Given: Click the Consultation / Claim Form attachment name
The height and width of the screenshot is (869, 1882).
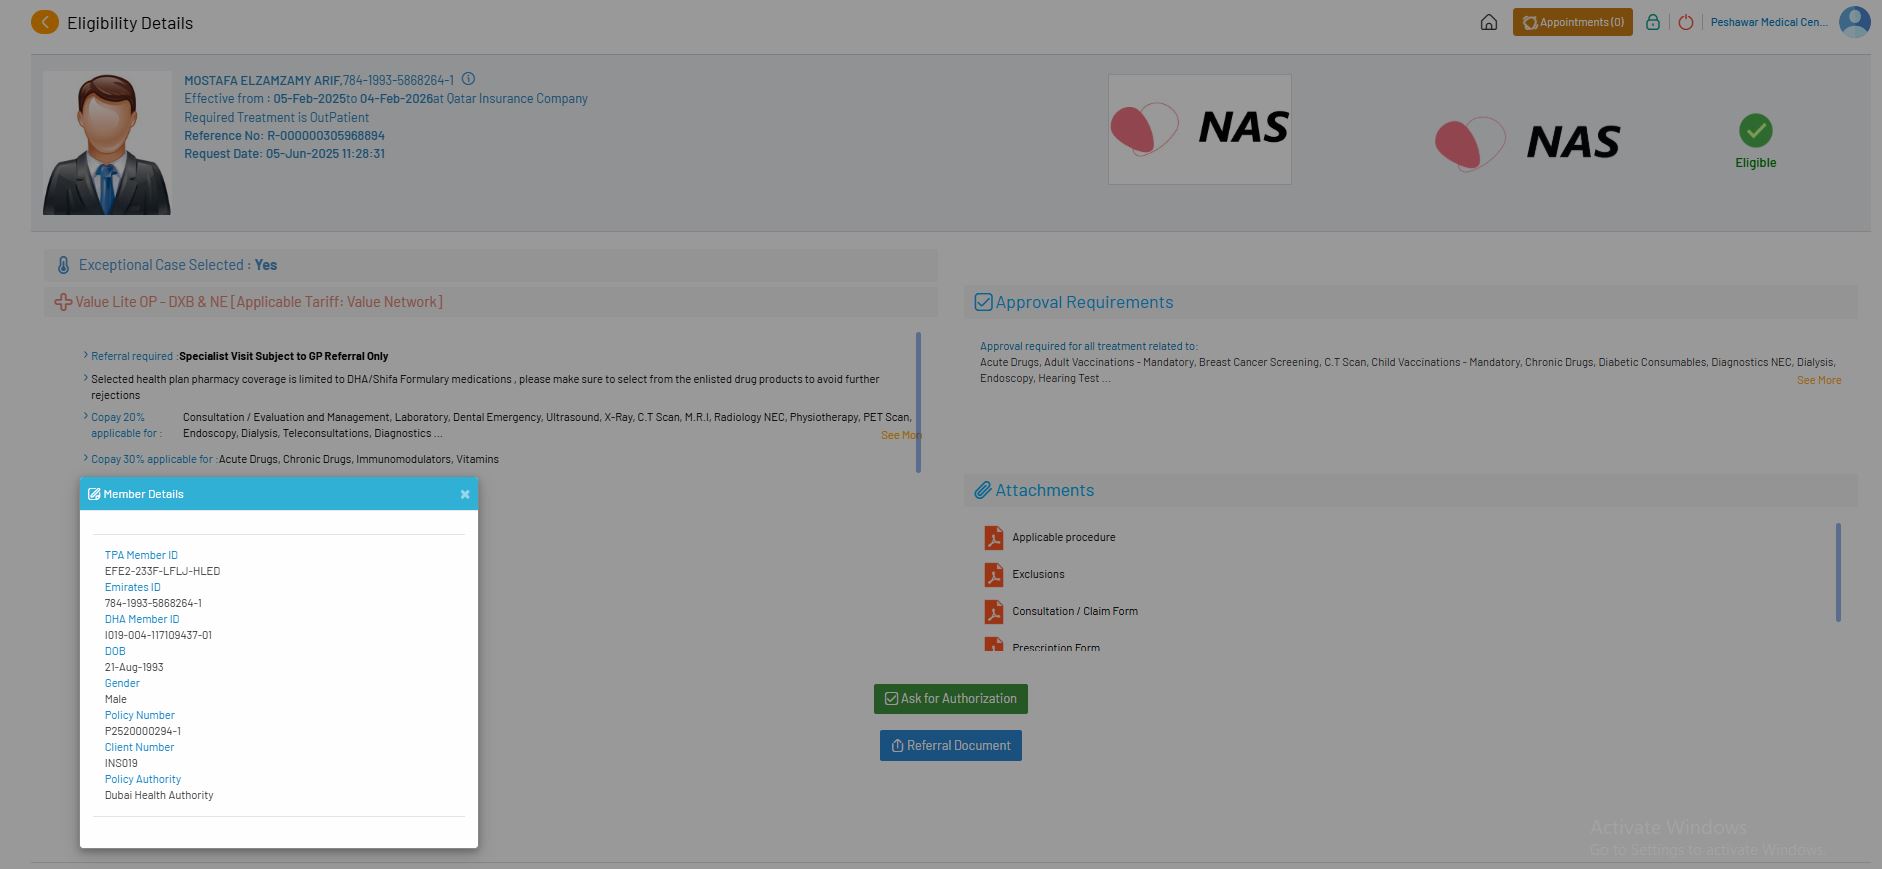Looking at the screenshot, I should [1075, 612].
